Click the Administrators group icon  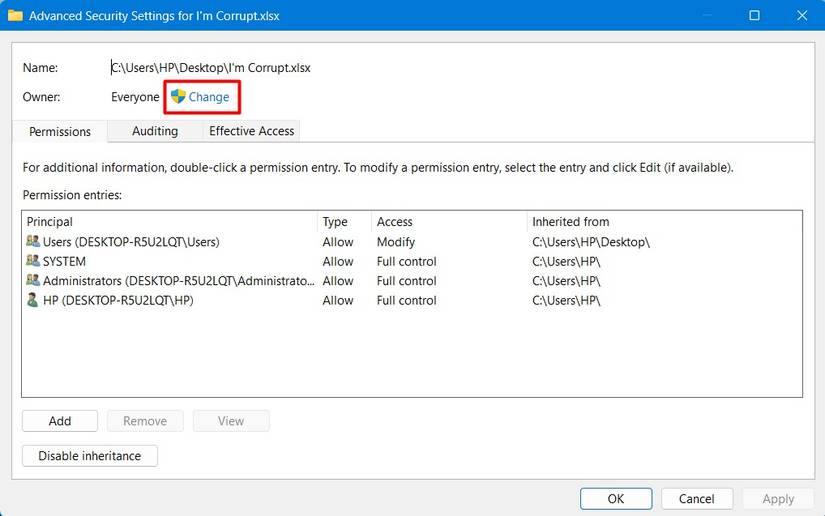(33, 281)
